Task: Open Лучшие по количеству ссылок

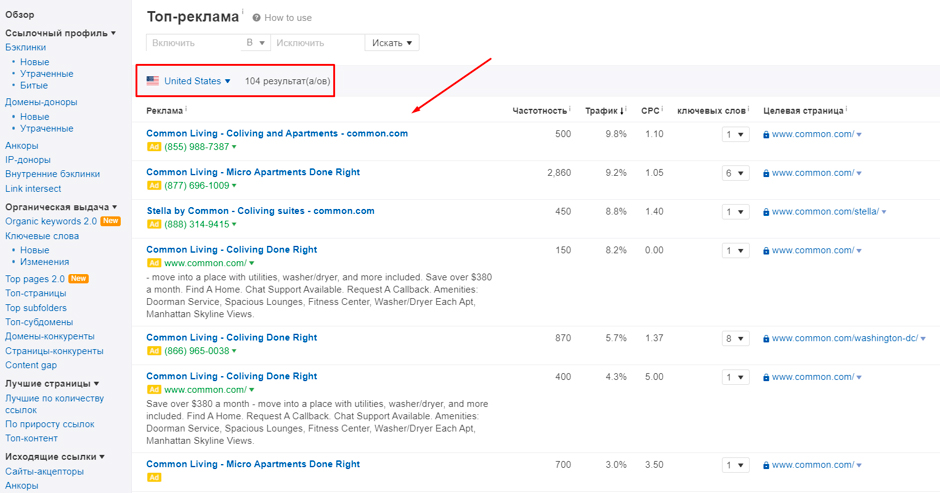Action: 55,404
